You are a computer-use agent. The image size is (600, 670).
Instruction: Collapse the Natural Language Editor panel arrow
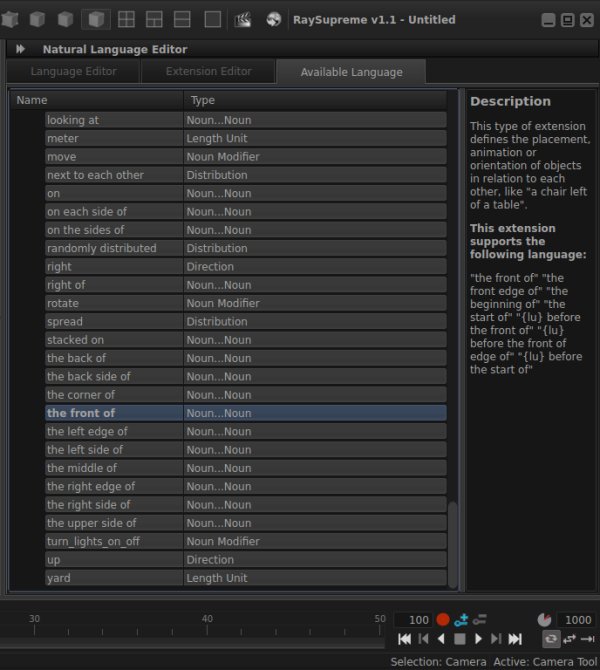tap(20, 49)
